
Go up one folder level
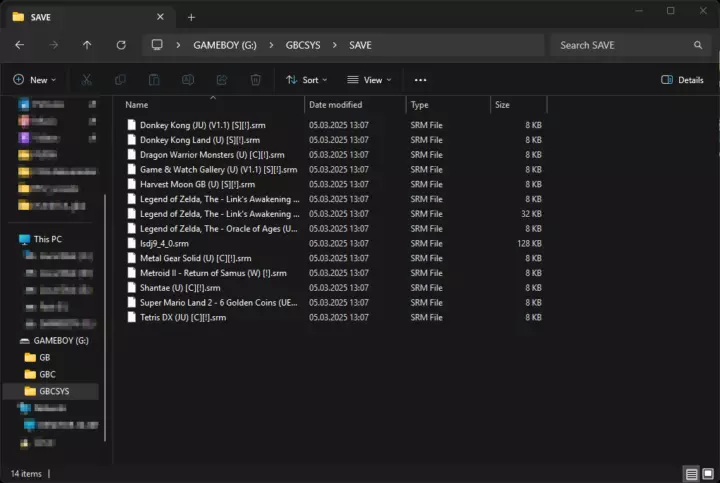[87, 45]
